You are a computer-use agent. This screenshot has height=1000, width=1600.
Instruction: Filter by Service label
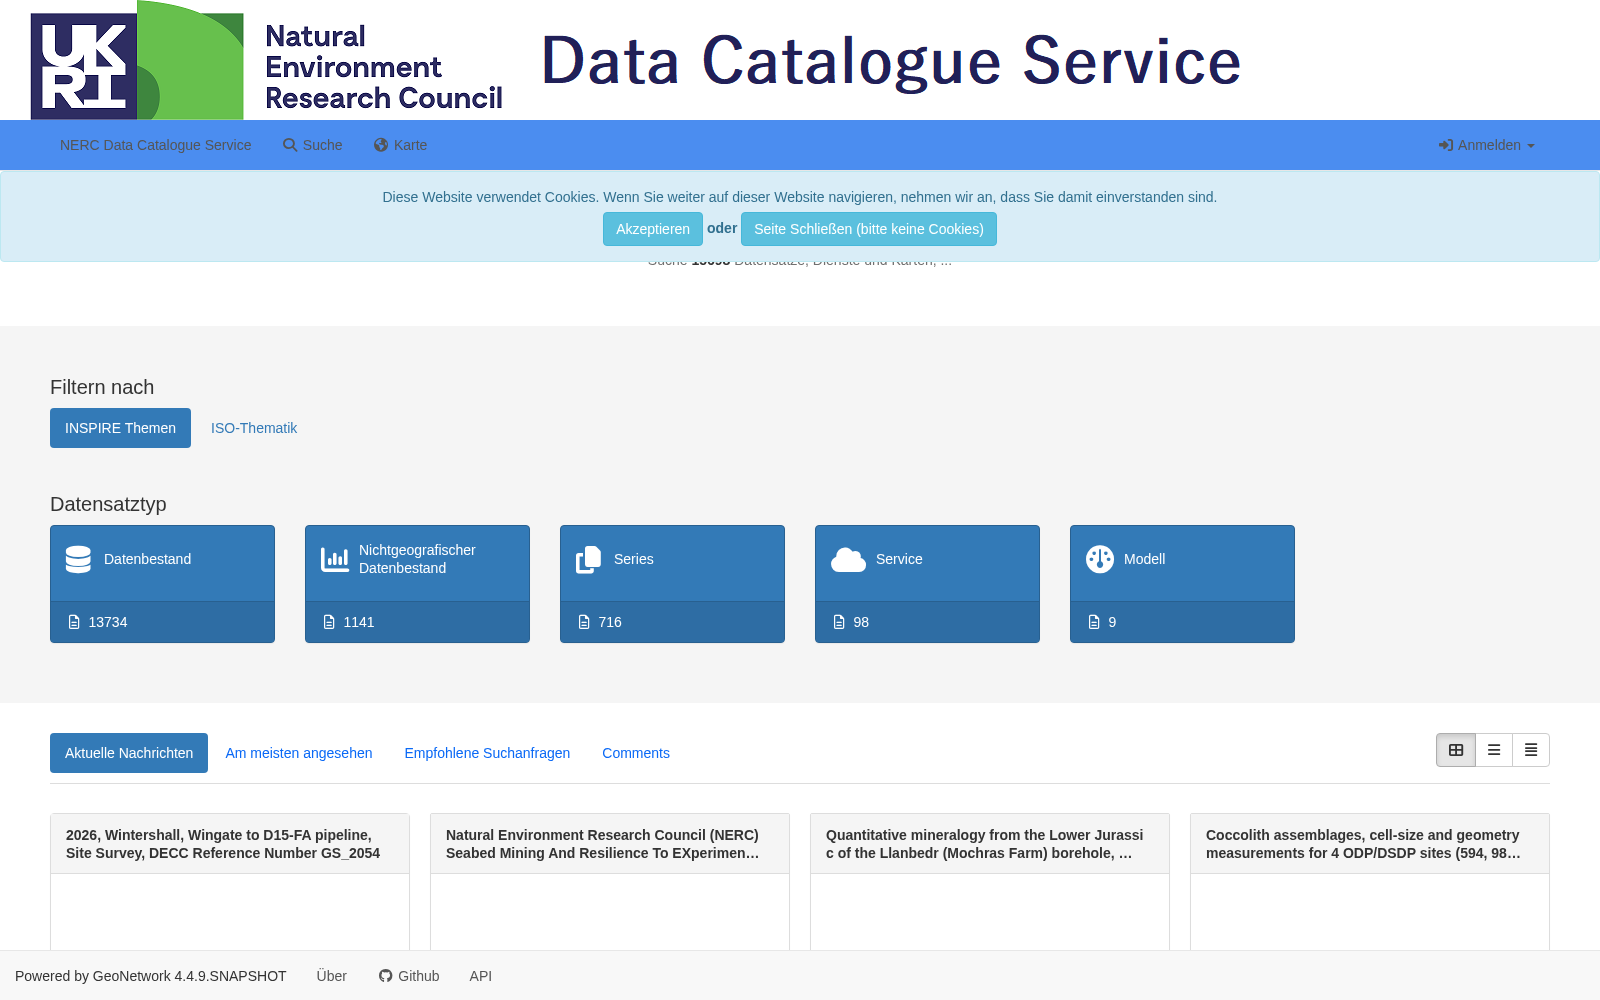(x=899, y=559)
